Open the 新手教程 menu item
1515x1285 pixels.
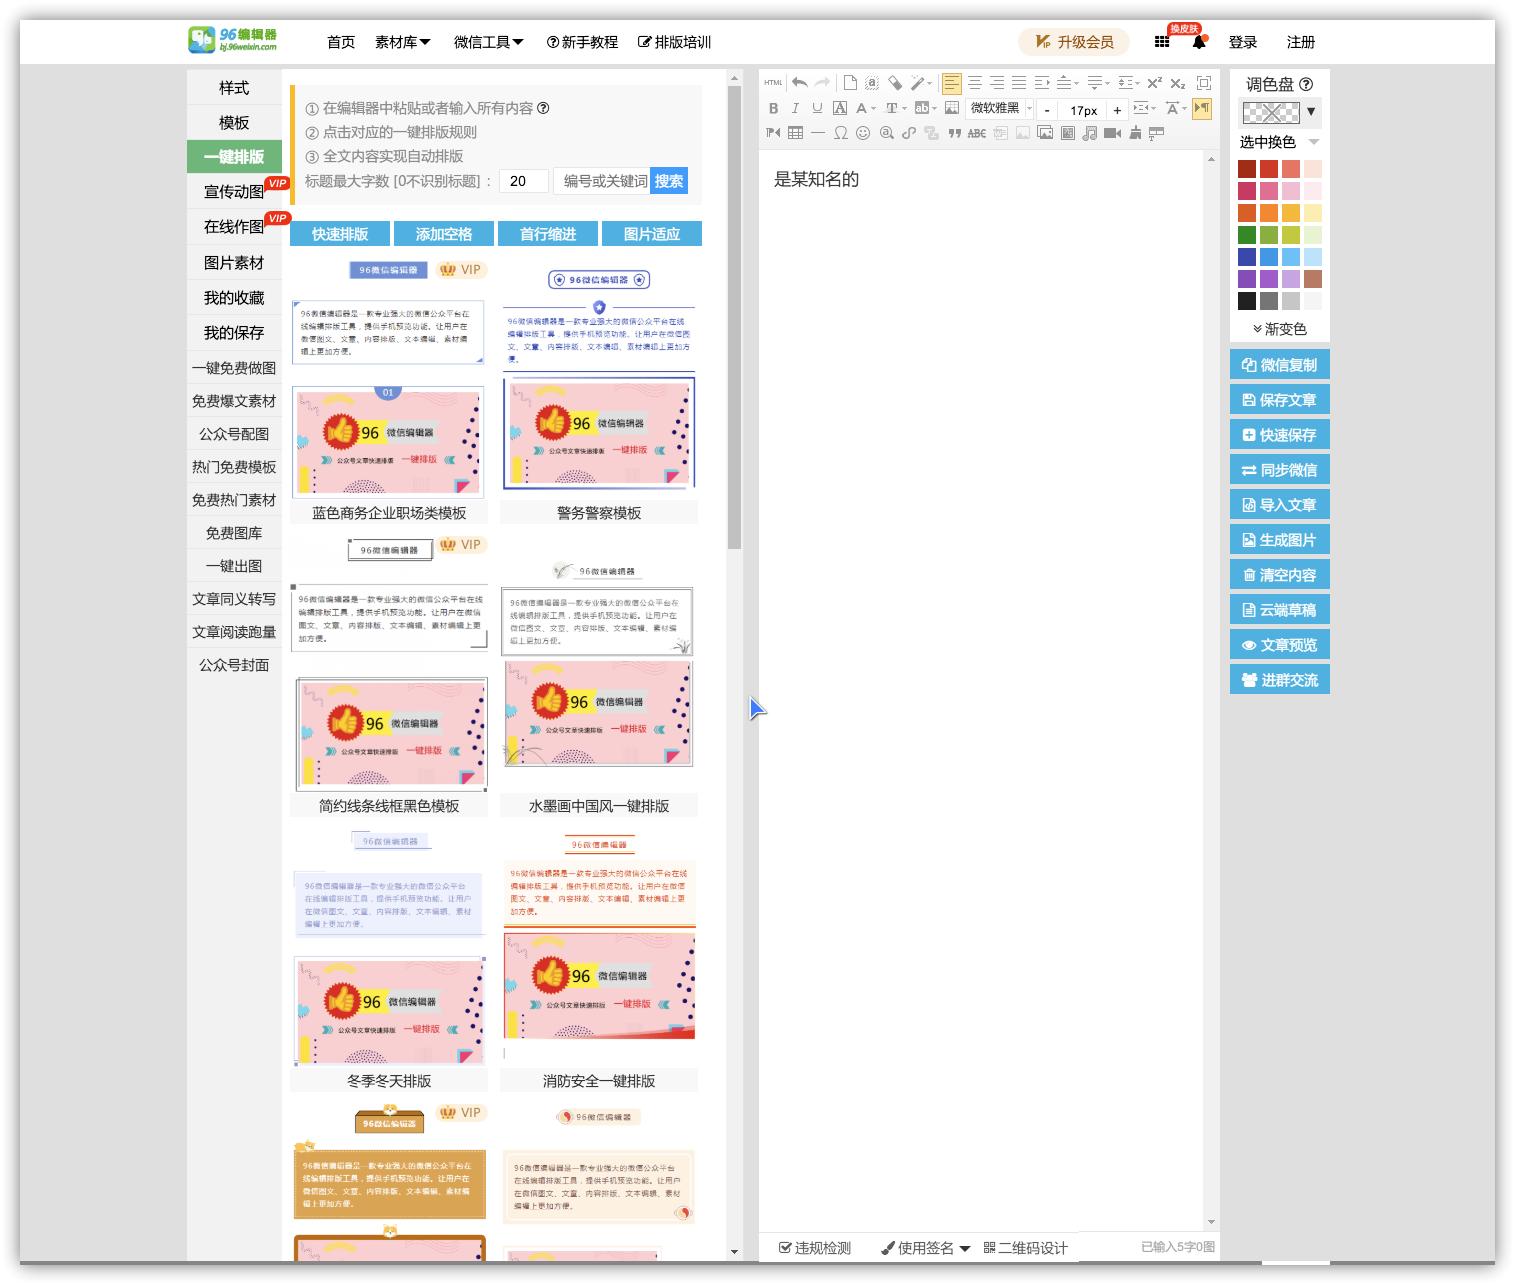(582, 42)
